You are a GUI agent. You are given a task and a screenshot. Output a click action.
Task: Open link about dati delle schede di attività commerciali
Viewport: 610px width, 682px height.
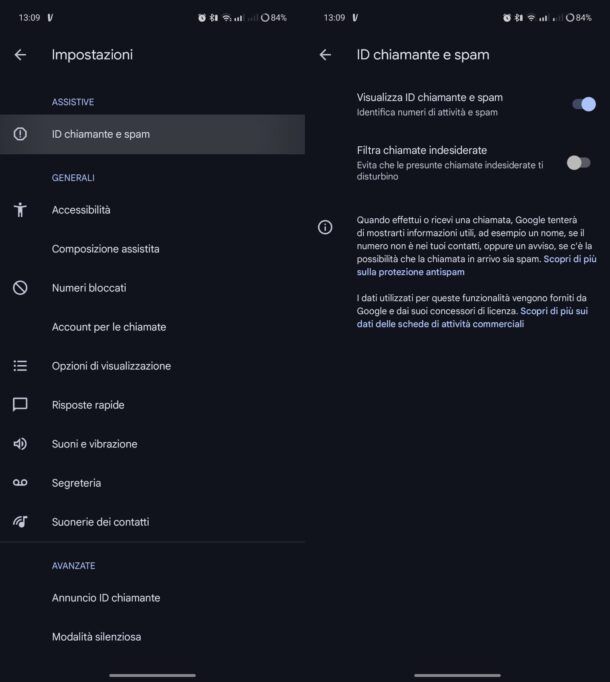[x=472, y=318]
